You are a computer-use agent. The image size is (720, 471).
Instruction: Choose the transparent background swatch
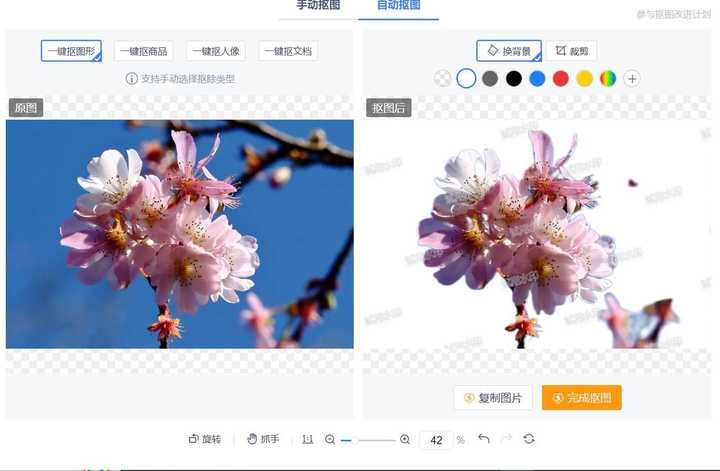443,78
